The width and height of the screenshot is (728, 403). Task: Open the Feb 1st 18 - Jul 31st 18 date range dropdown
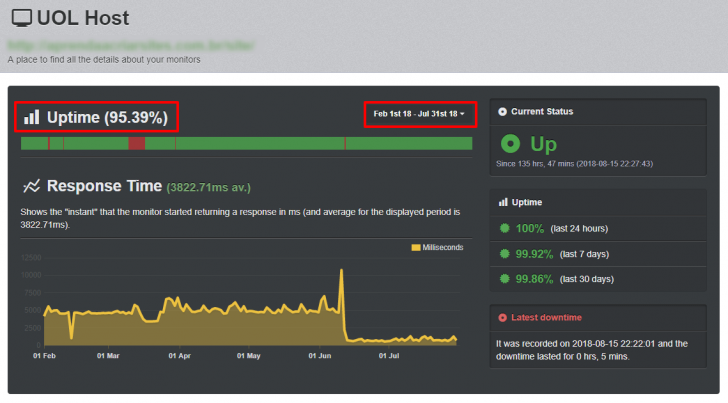419,114
